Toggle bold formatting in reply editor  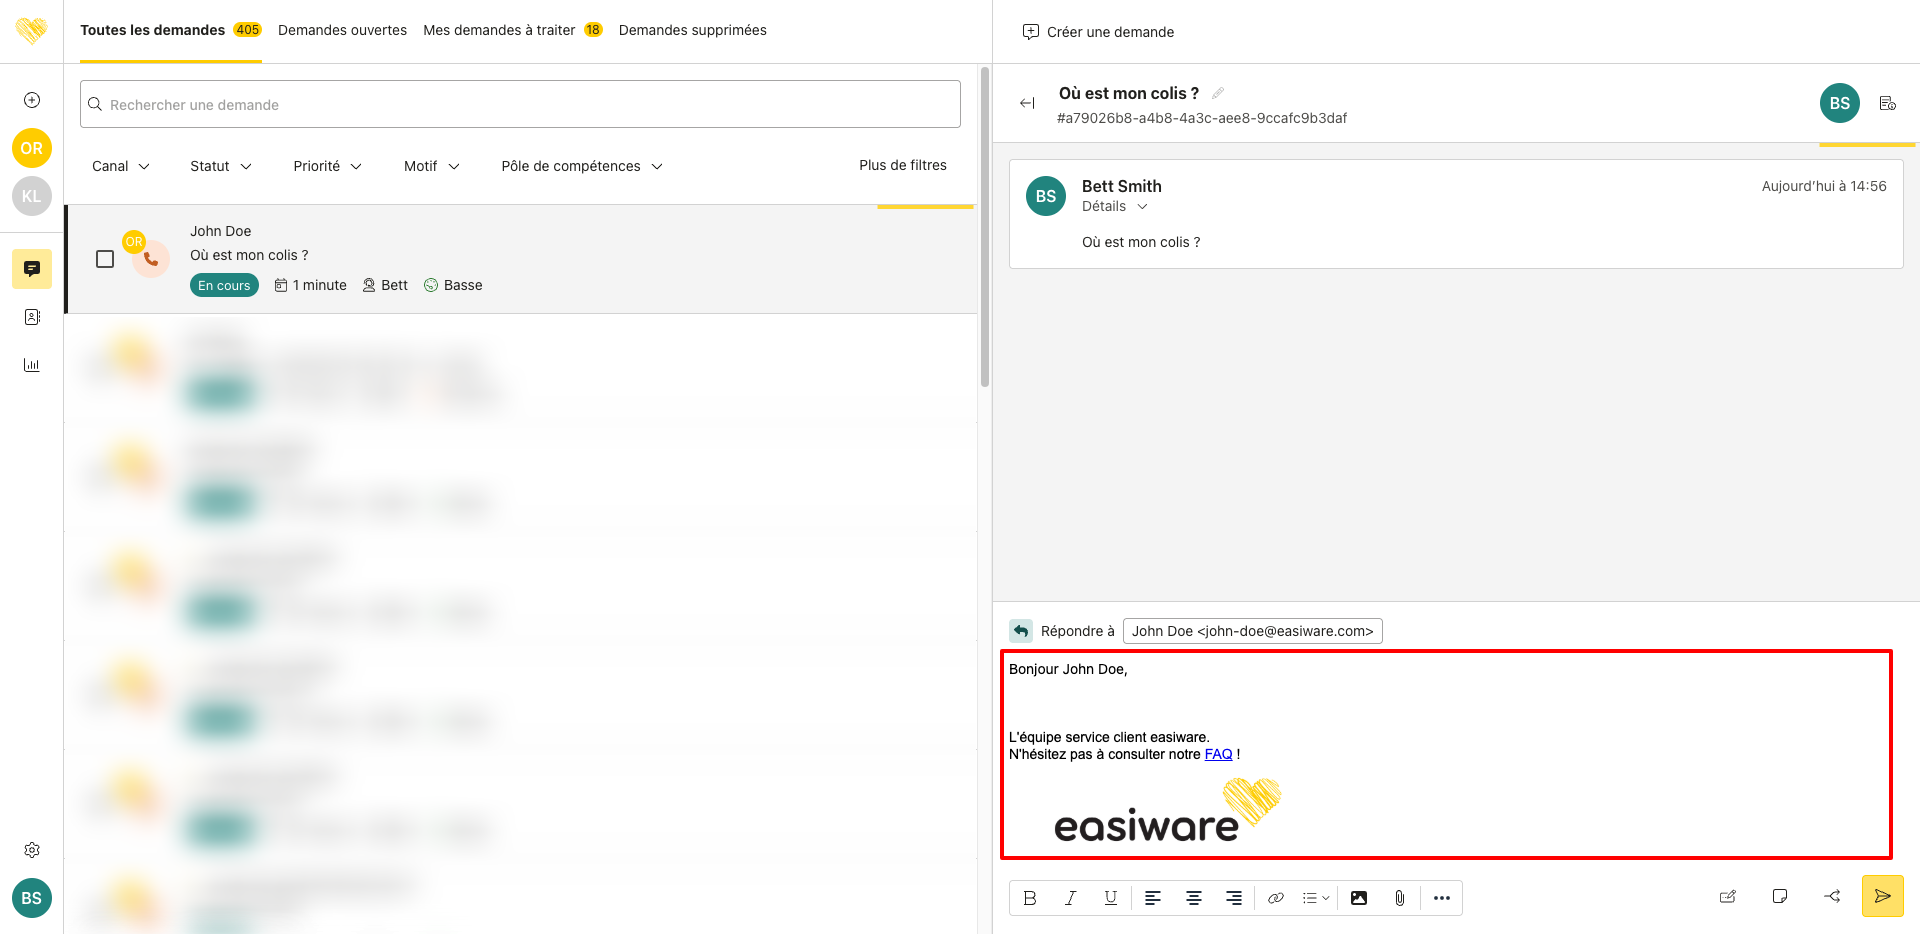pos(1030,898)
